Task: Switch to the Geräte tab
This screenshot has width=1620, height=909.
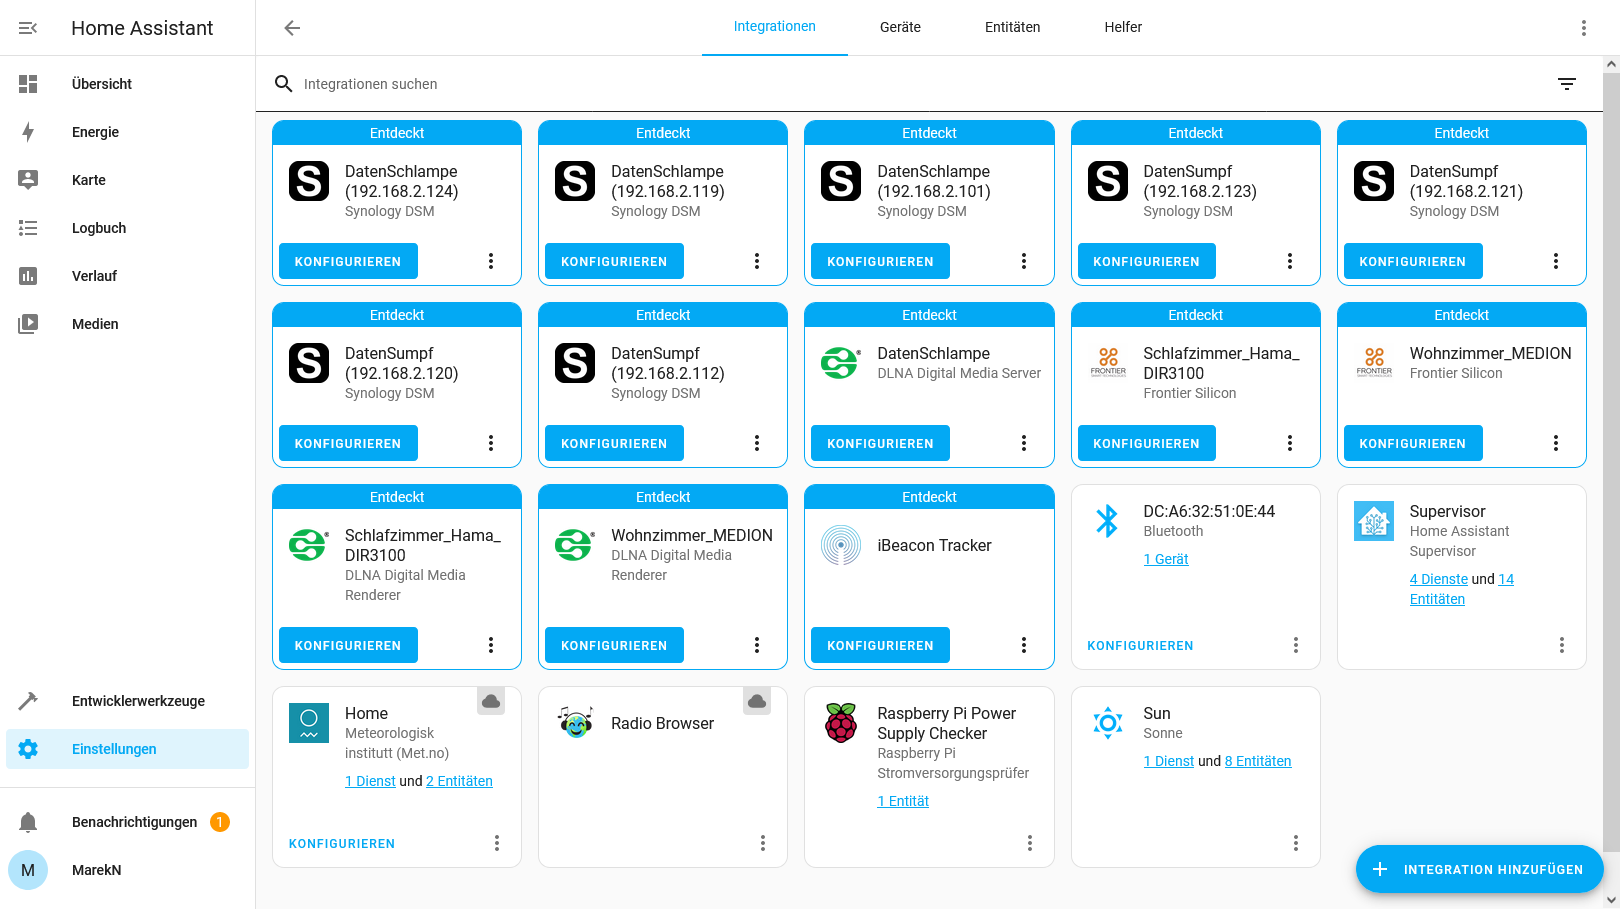Action: (x=899, y=27)
